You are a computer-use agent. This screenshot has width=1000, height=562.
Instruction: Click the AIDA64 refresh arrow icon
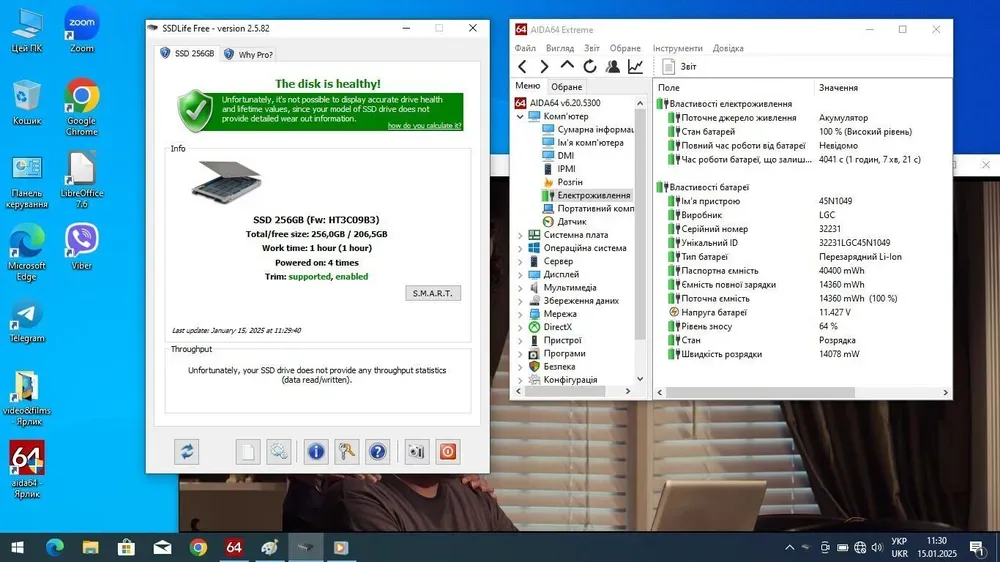[x=590, y=67]
